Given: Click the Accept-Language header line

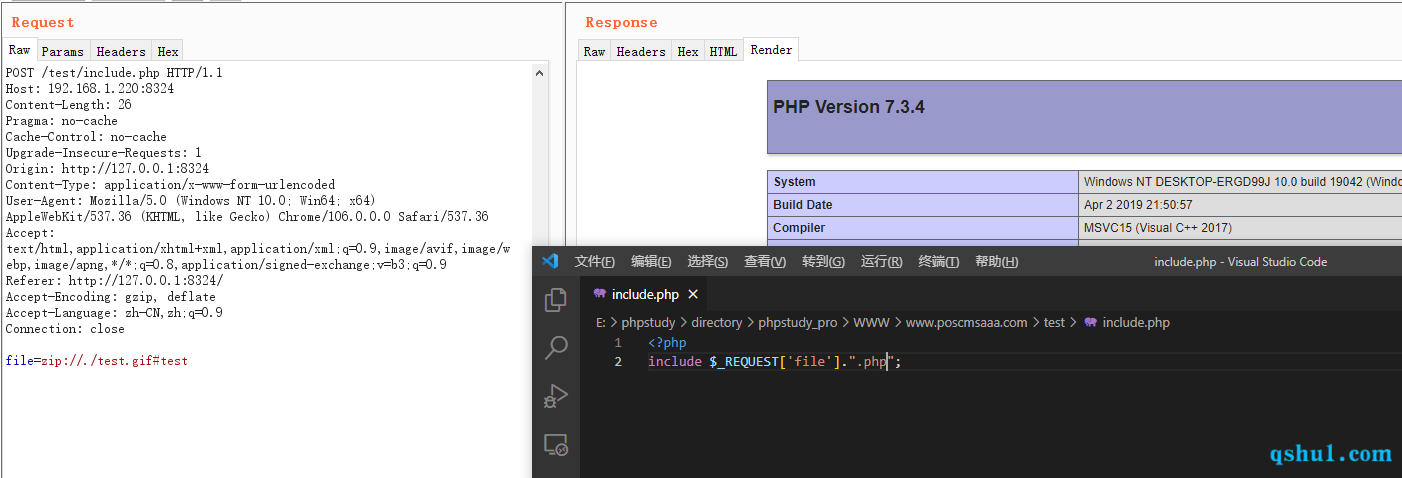Looking at the screenshot, I should point(114,312).
